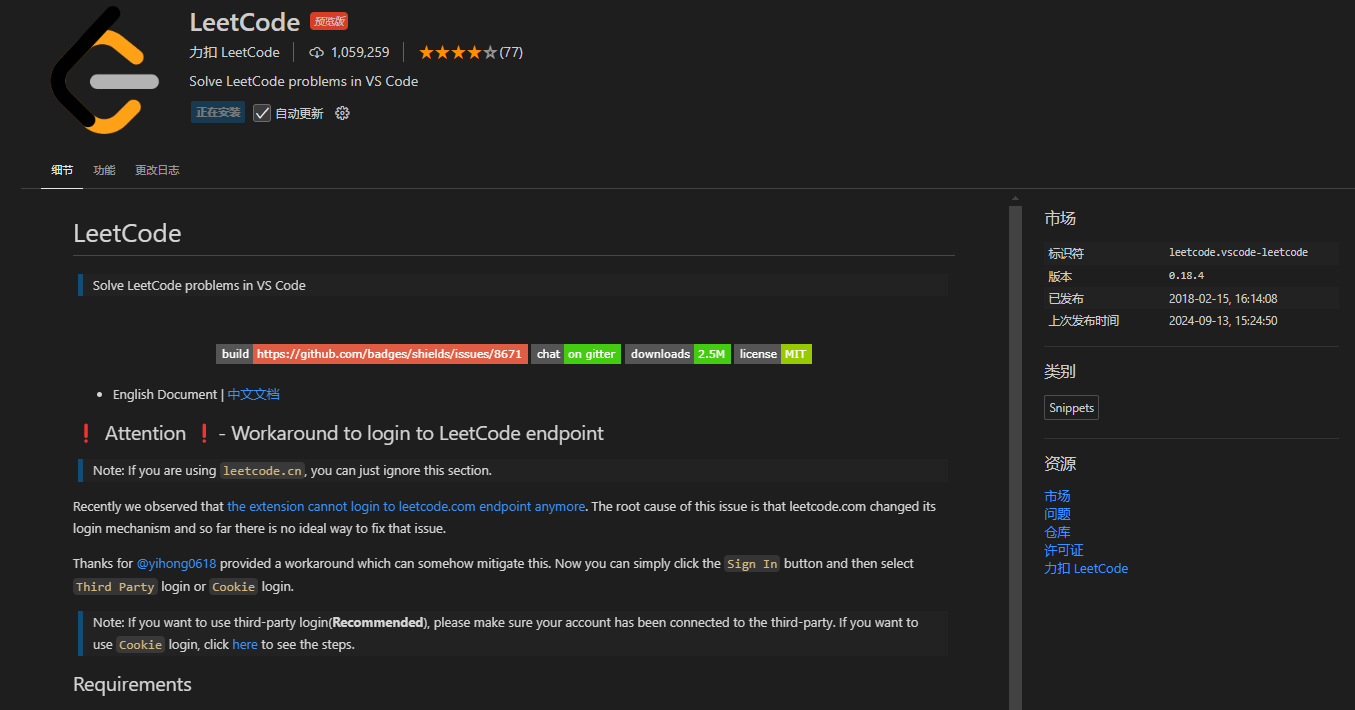This screenshot has width=1355, height=710.
Task: Switch to the 更改日志 tab
Action: pos(157,170)
